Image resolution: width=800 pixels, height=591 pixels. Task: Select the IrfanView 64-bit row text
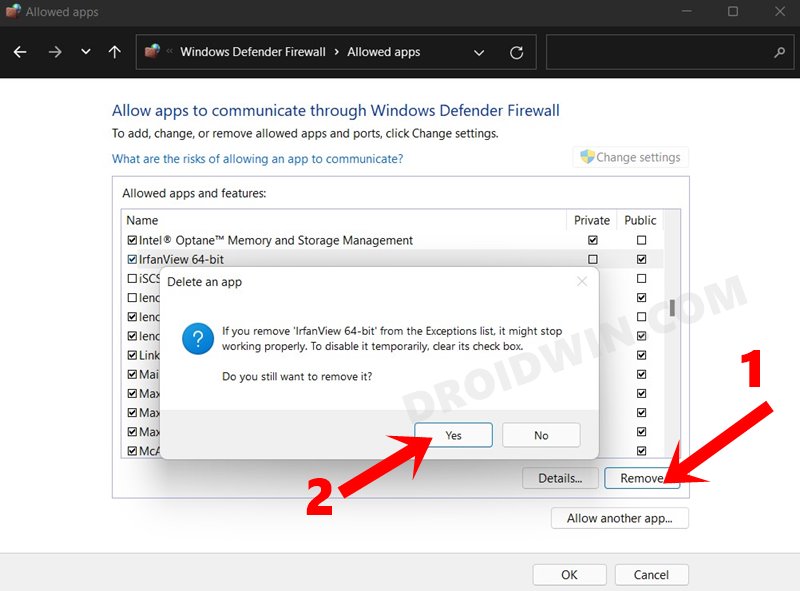(x=181, y=259)
